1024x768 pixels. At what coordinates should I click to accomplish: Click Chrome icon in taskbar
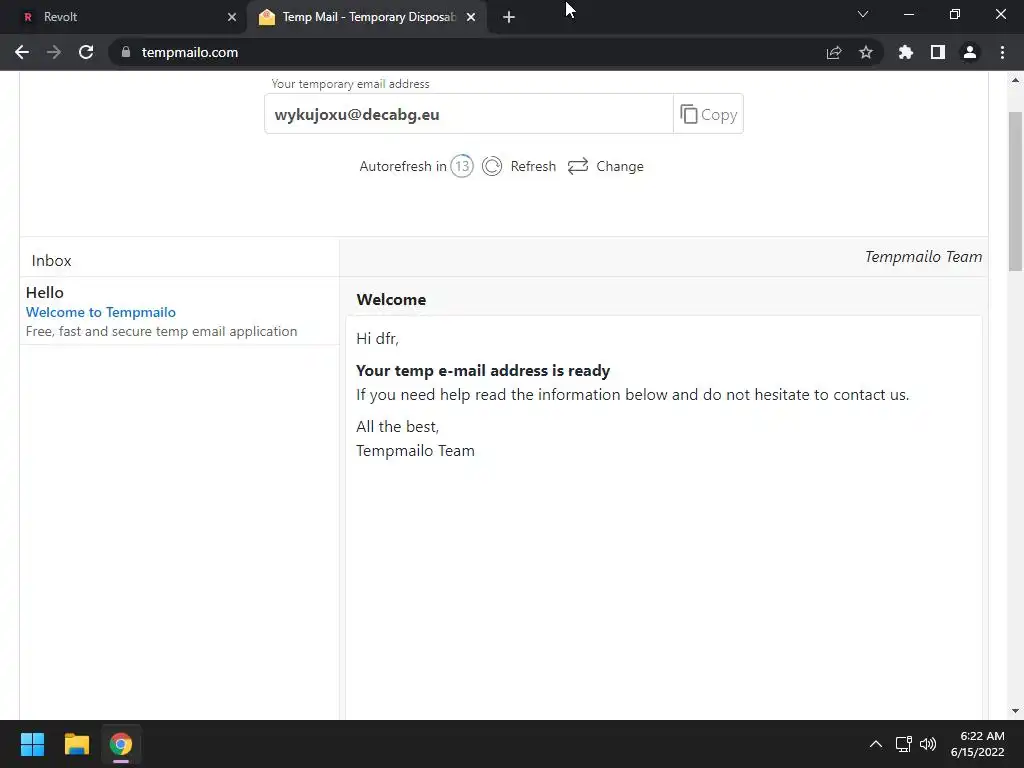coord(121,744)
